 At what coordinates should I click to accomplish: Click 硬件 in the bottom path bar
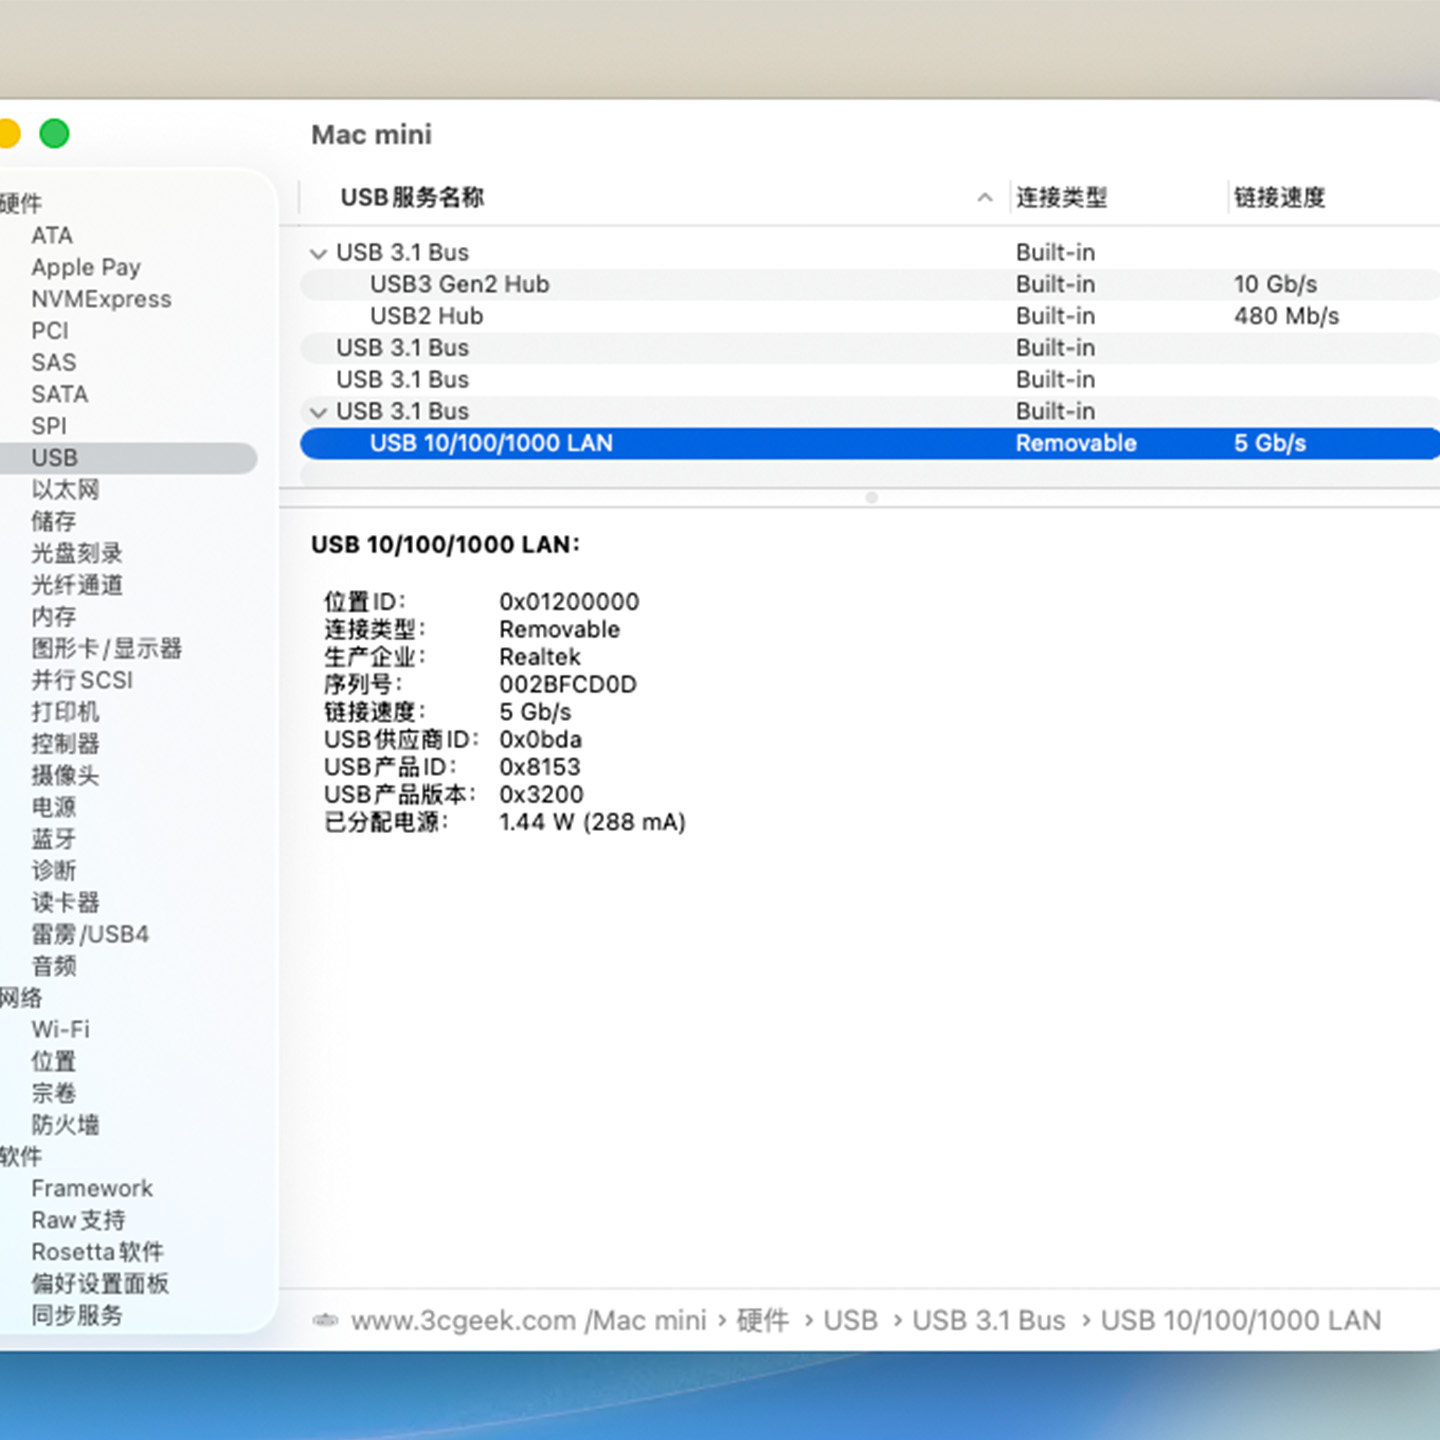[762, 1320]
